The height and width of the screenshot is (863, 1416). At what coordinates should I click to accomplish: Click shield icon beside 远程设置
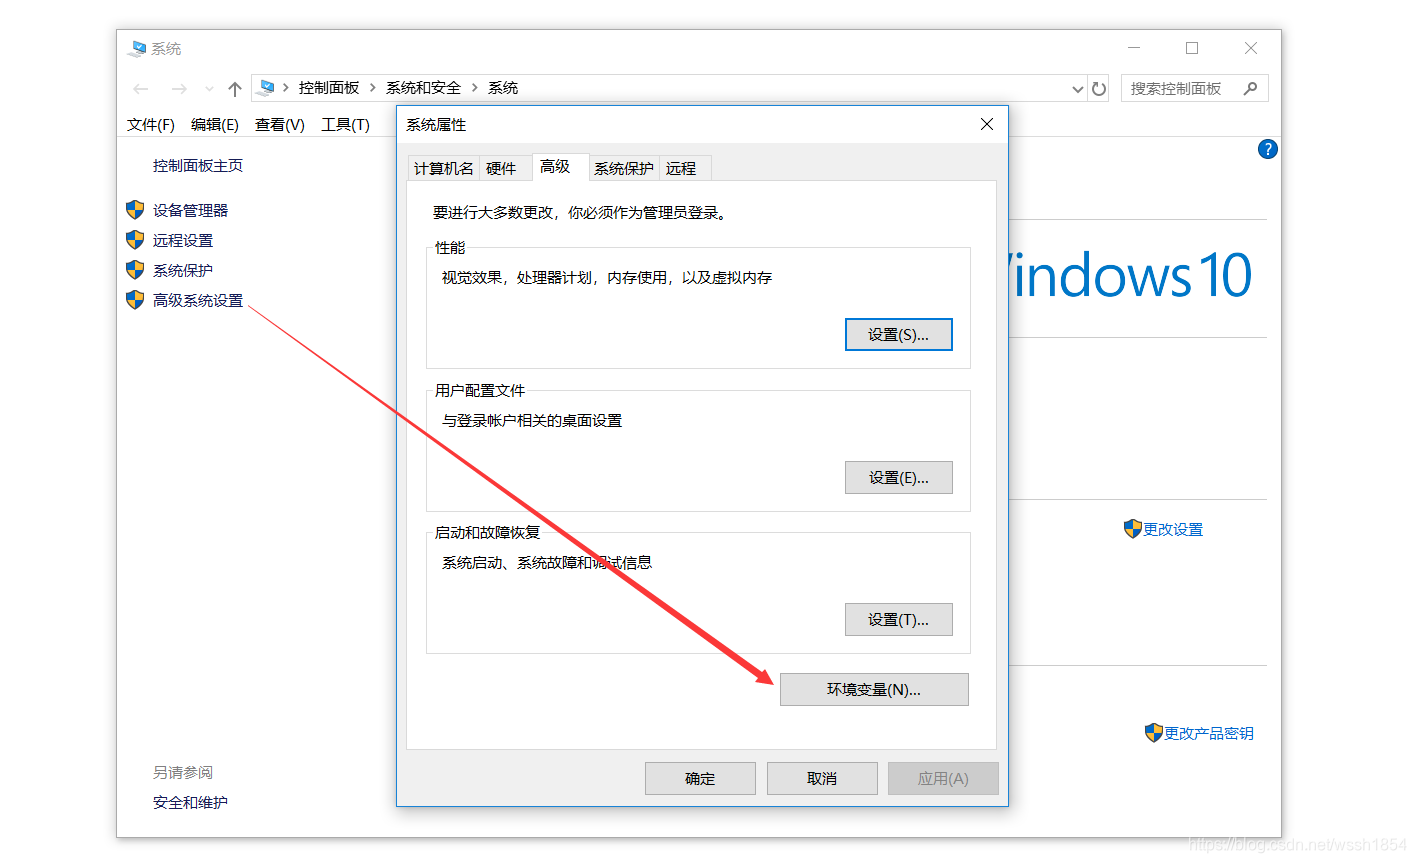pos(135,240)
